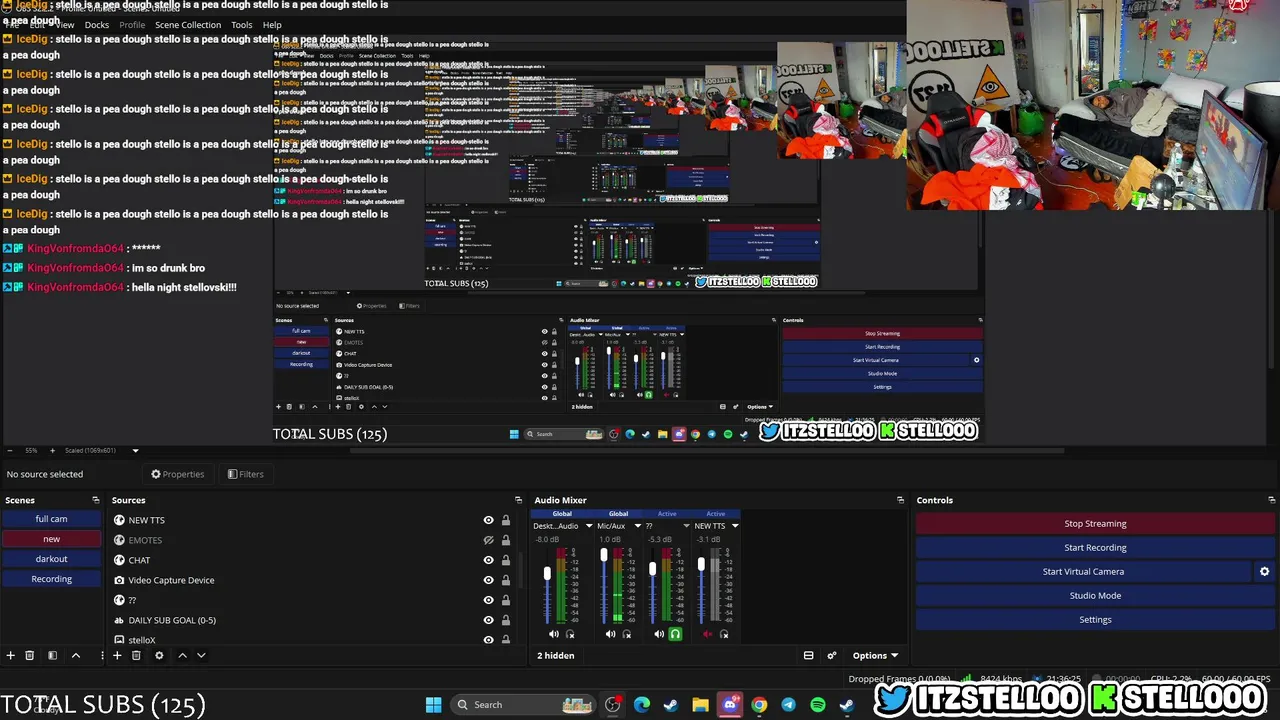The image size is (1280, 720).
Task: Toggle monitoring headphone icon for Mic/Aux
Action: 627,634
